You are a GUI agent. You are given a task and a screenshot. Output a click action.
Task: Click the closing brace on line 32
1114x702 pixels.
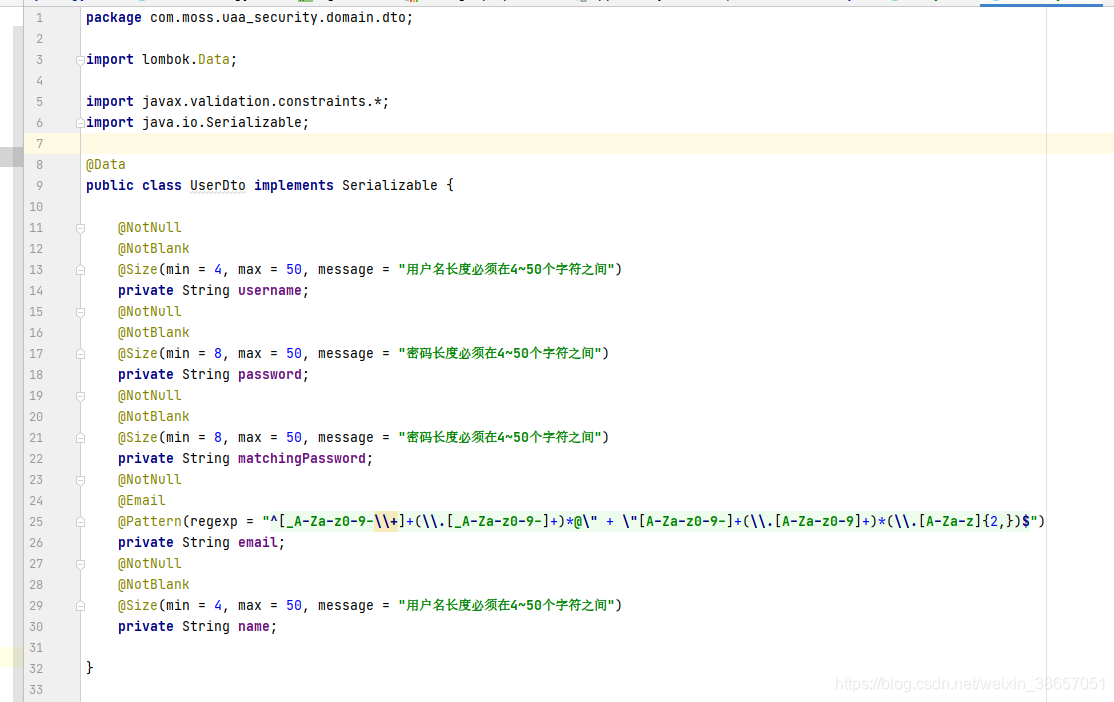pos(90,667)
